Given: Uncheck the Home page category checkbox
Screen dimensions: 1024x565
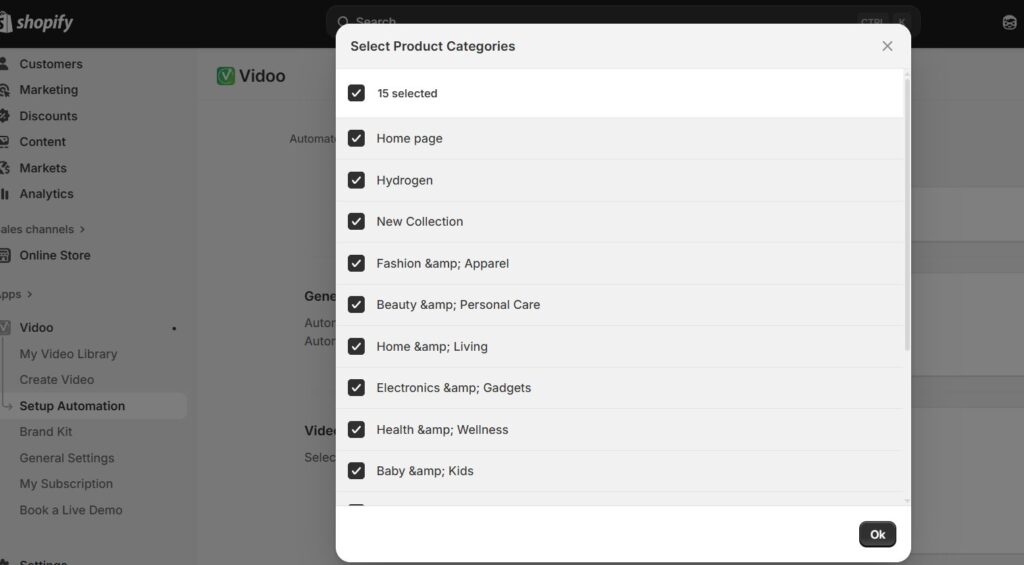Looking at the screenshot, I should click(356, 138).
